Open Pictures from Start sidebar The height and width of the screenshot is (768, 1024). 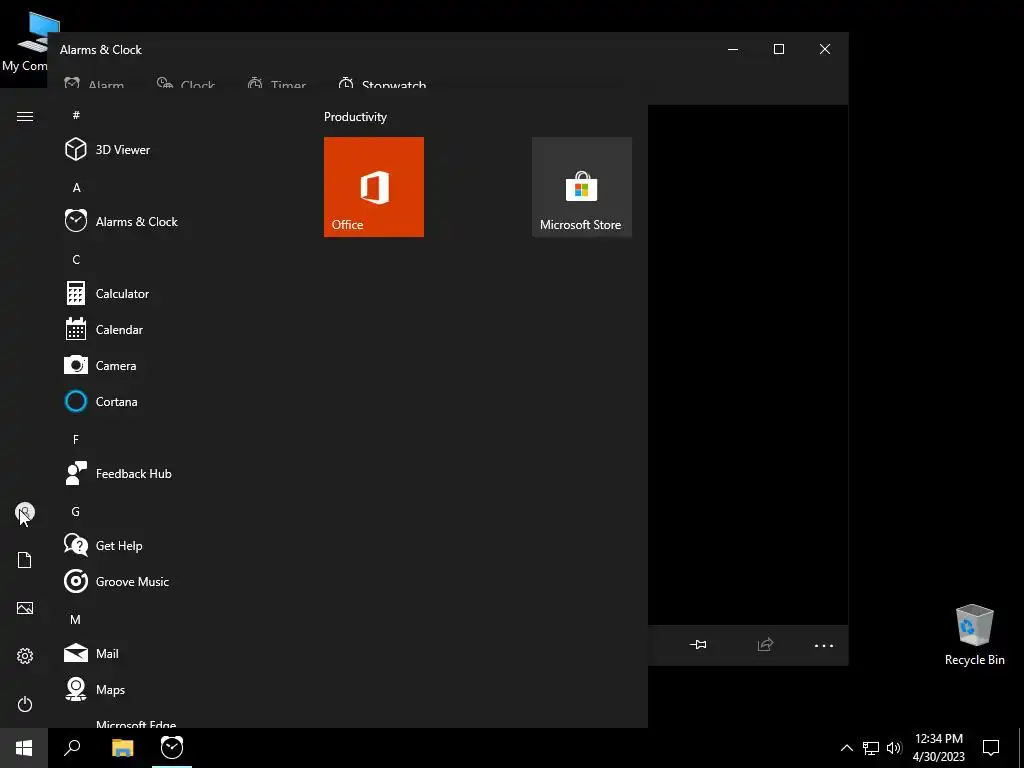pyautogui.click(x=25, y=608)
